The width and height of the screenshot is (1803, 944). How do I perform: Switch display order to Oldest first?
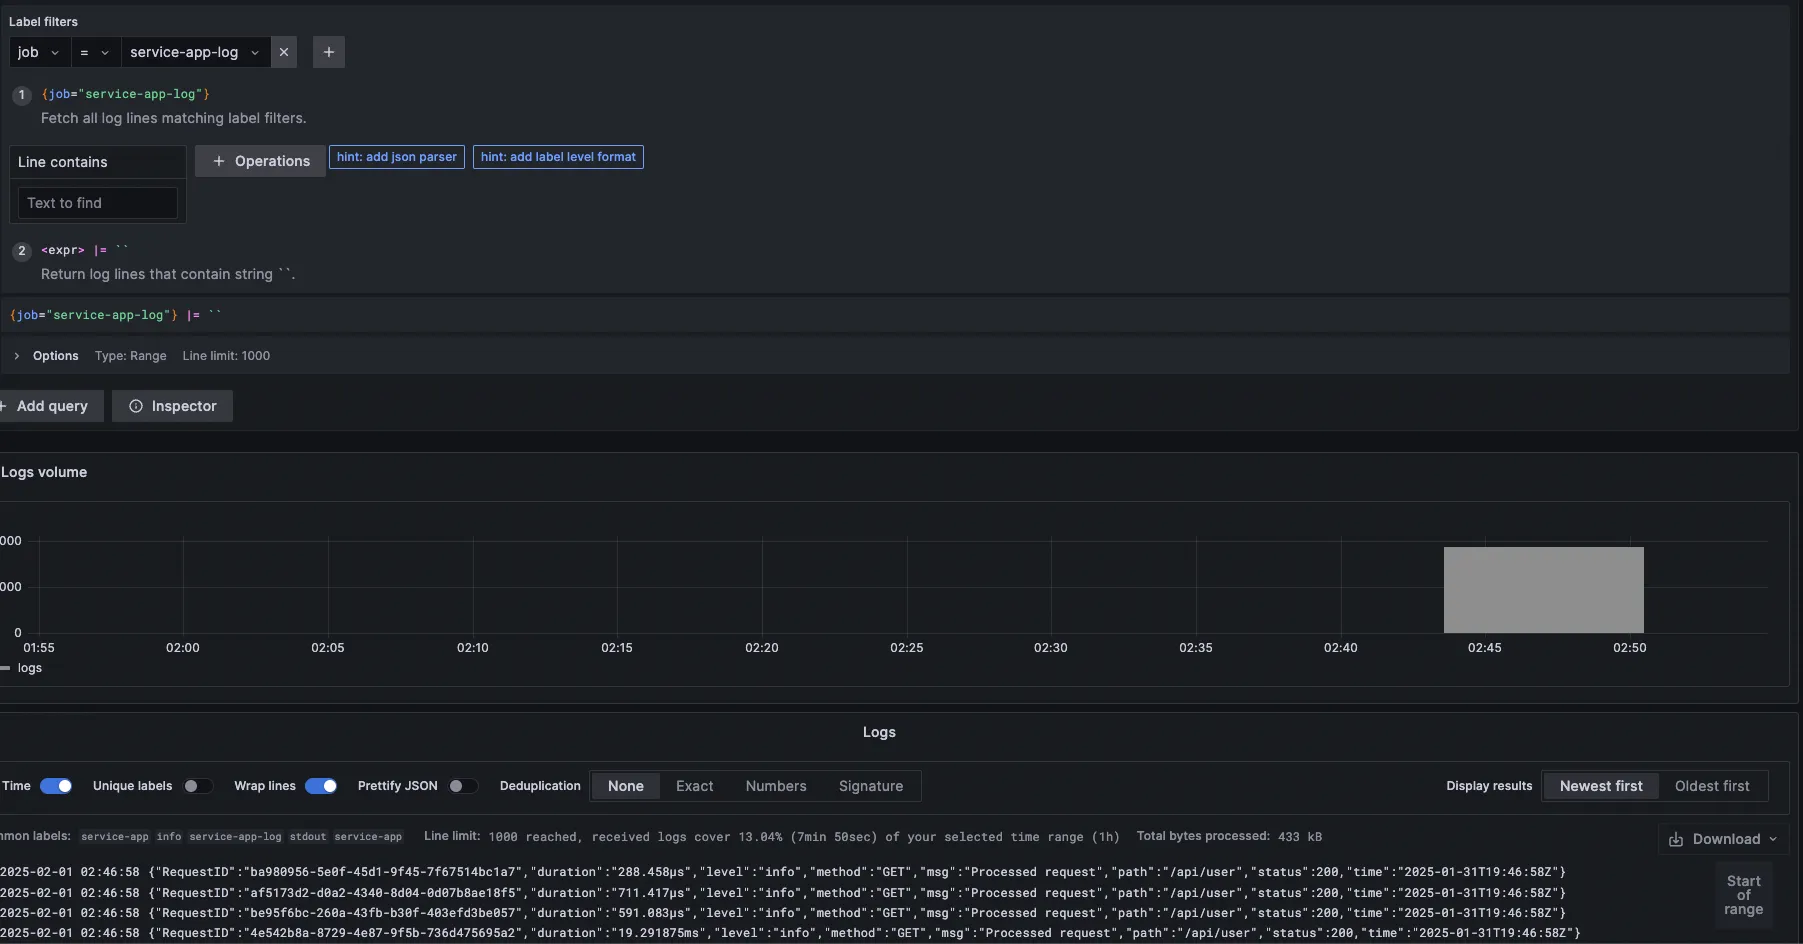(x=1711, y=786)
